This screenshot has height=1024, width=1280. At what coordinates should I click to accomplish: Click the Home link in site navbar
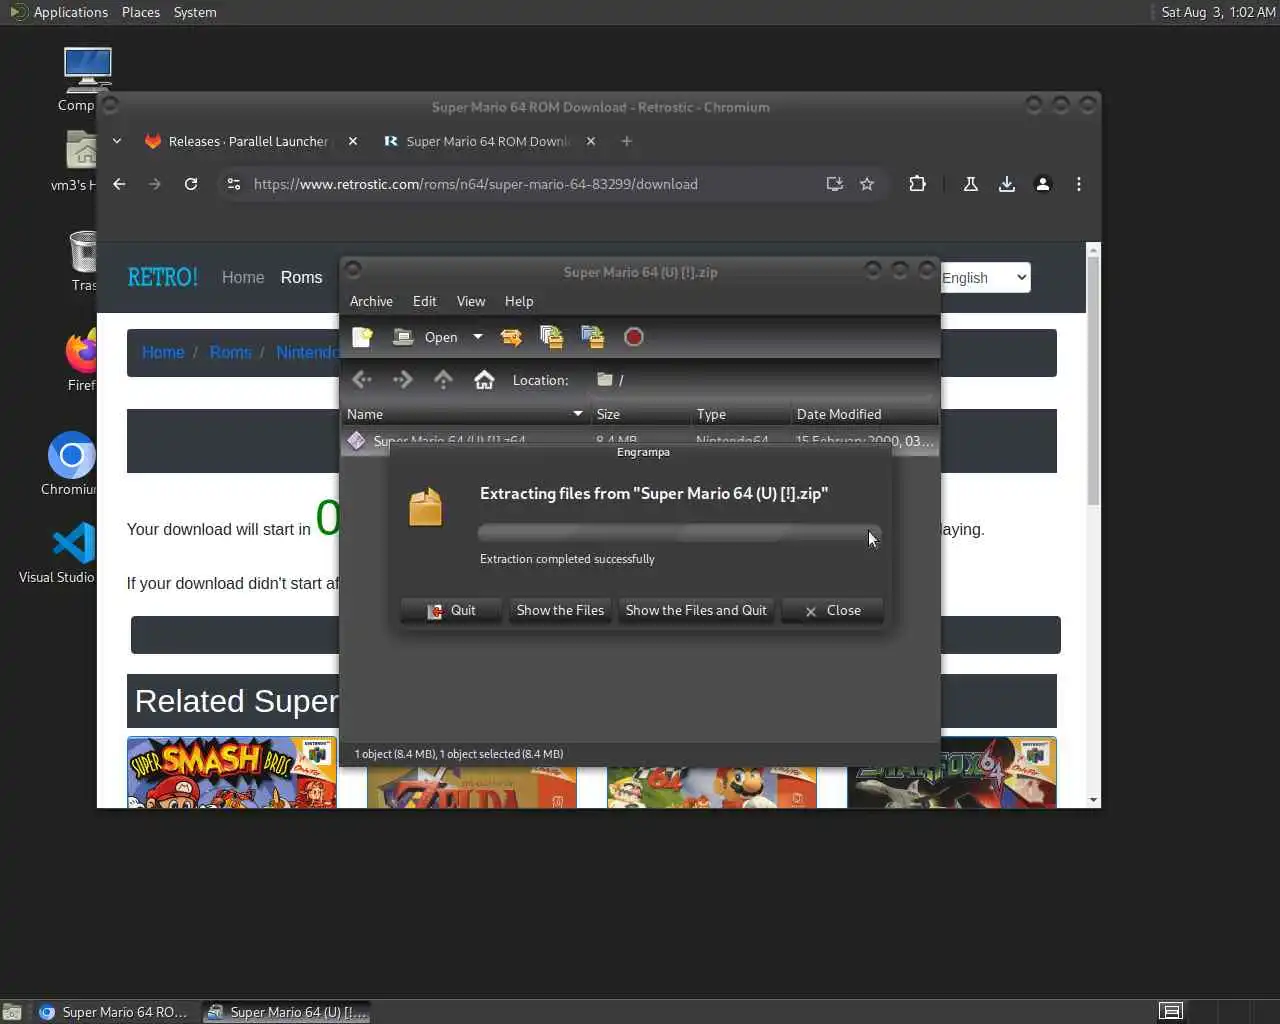[243, 277]
